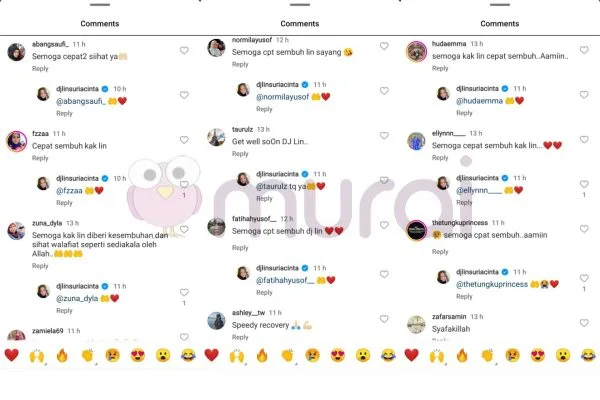Reply to hudaemma's comment
Viewport: 600px width, 400px height.
[x=440, y=69]
